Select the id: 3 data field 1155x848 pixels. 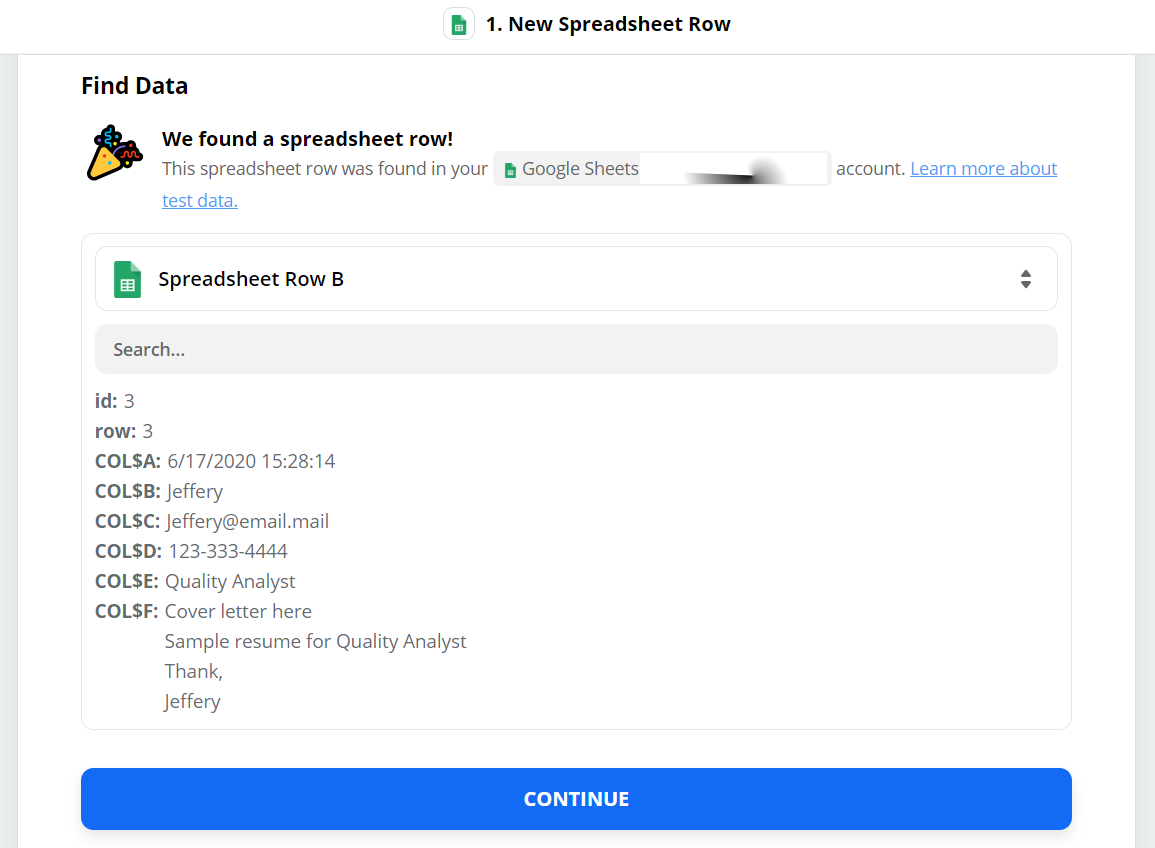(114, 401)
